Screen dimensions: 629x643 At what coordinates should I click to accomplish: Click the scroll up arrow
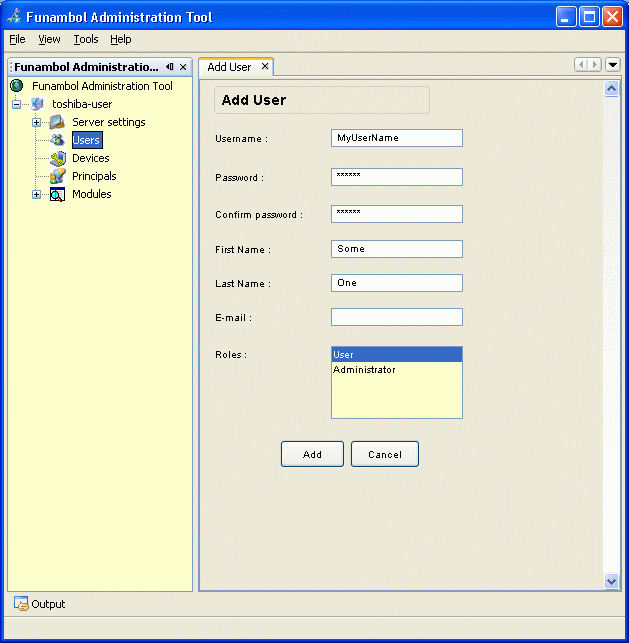click(611, 89)
